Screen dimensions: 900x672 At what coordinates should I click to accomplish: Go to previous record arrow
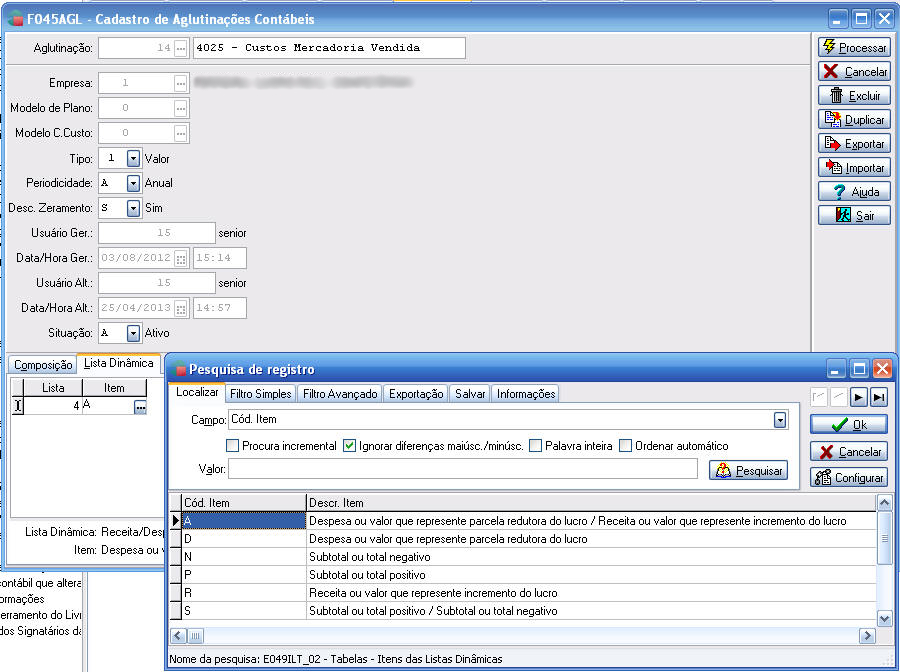pos(839,397)
